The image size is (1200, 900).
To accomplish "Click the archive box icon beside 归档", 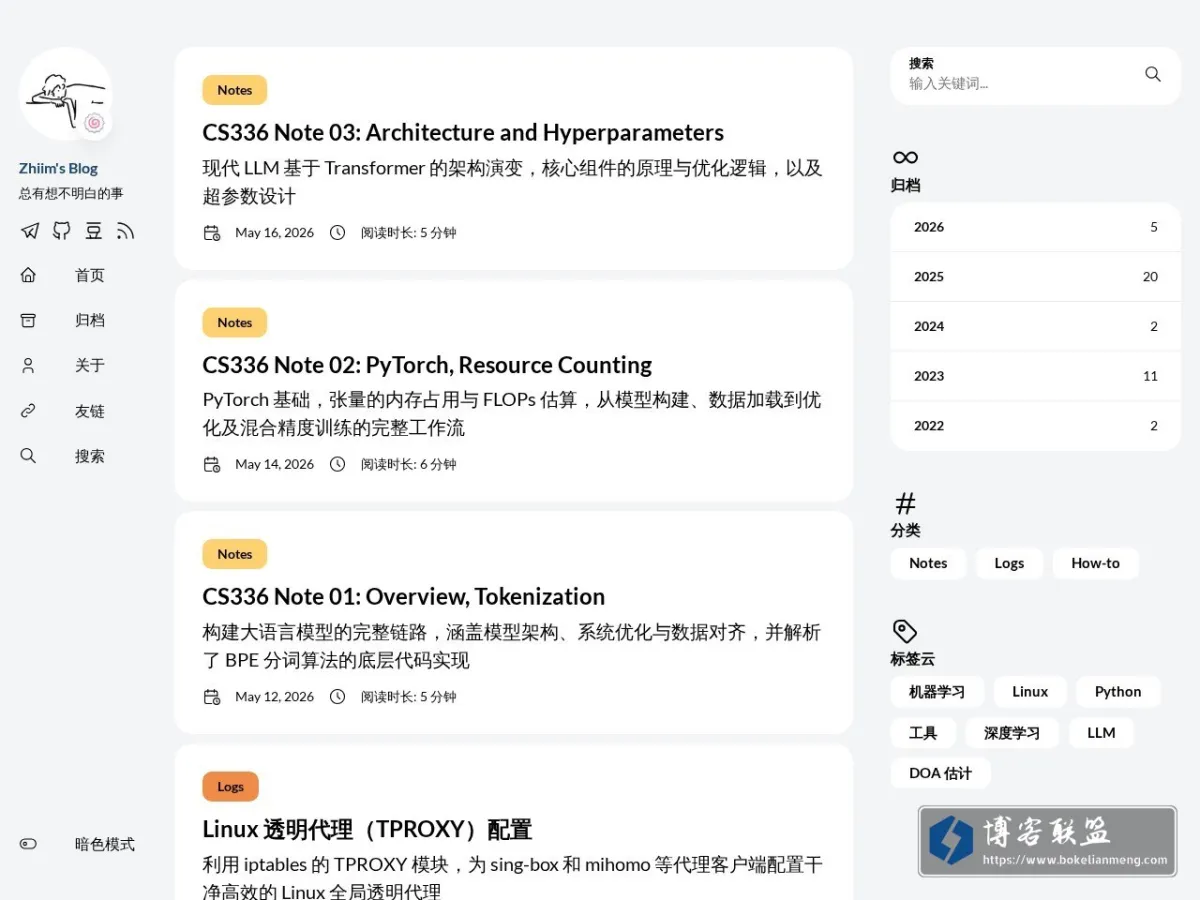I will [x=28, y=320].
